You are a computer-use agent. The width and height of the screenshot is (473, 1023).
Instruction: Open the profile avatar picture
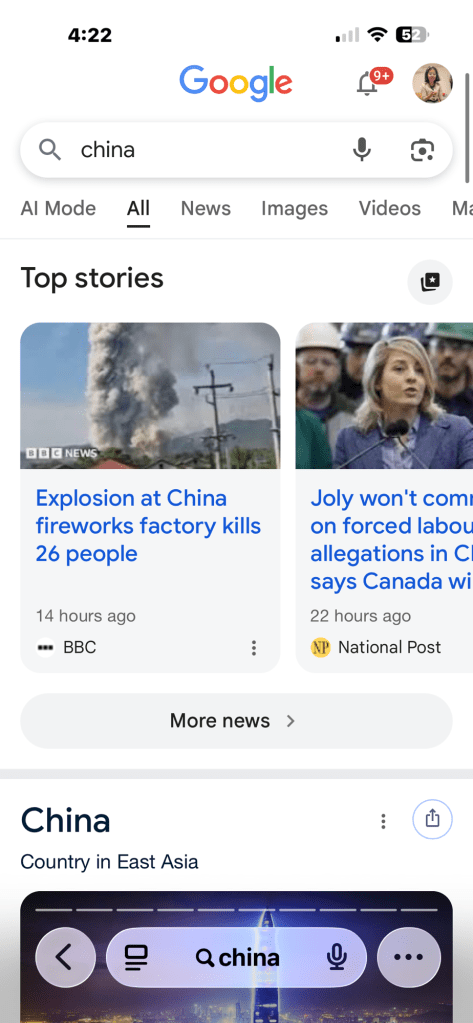432,83
